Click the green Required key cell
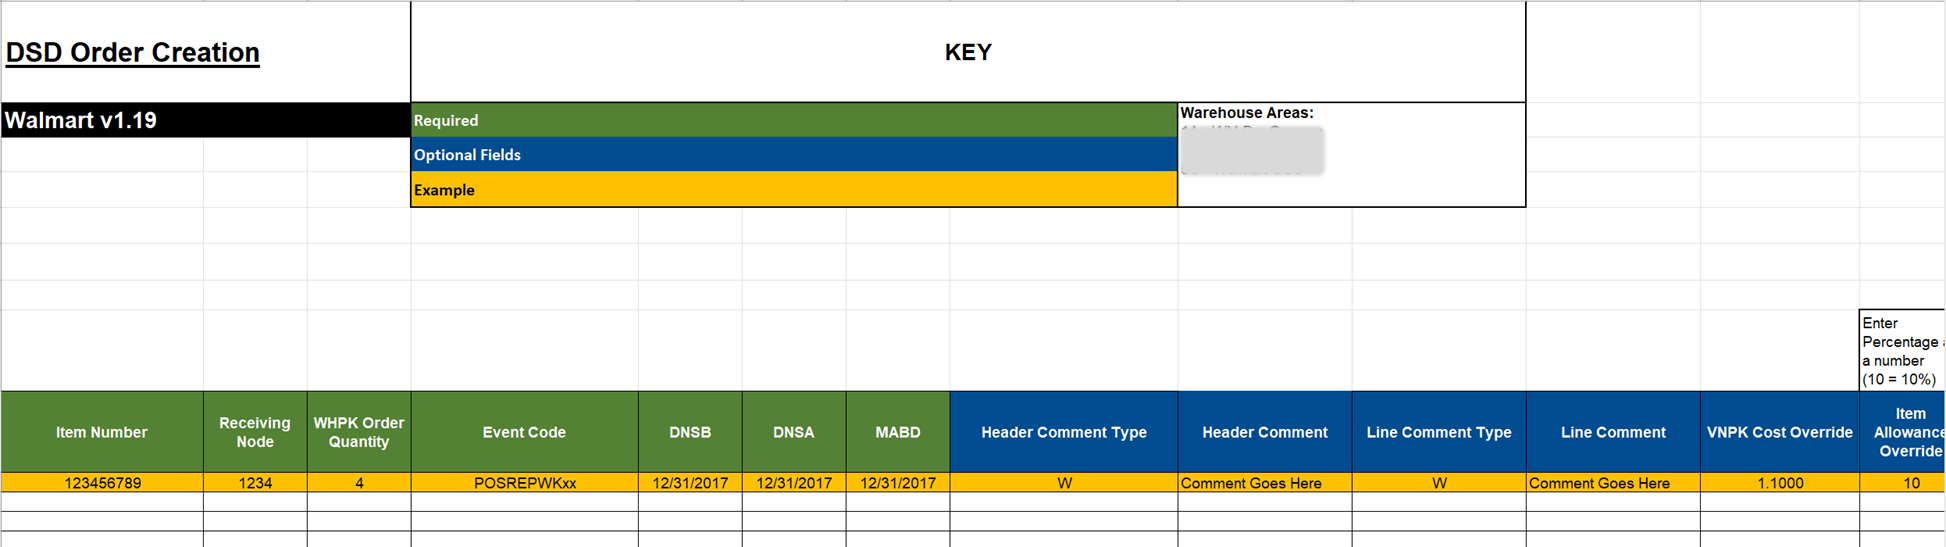1946x547 pixels. [x=793, y=120]
